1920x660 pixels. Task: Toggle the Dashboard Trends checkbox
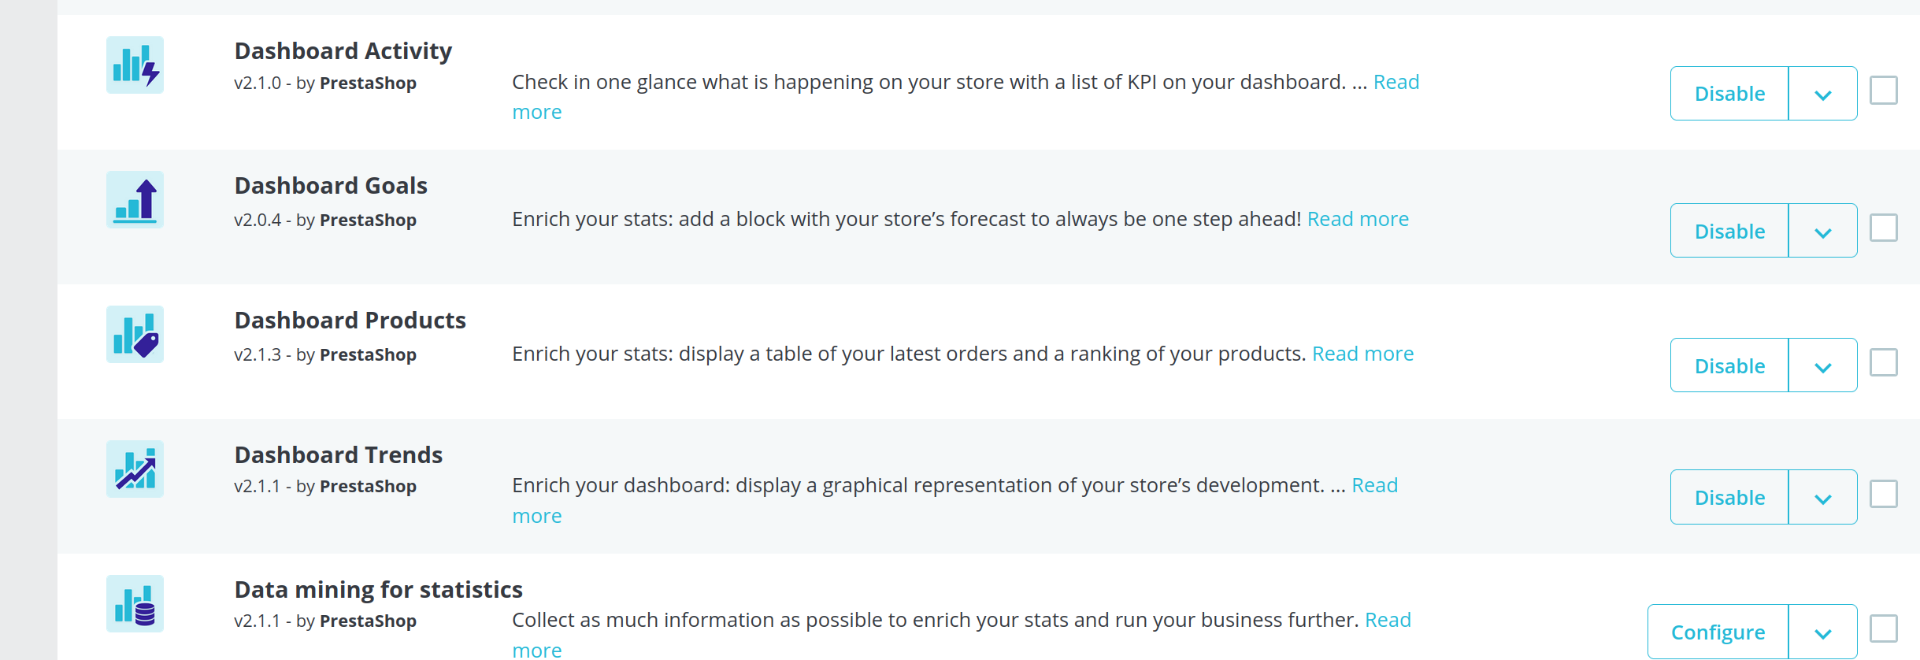[x=1883, y=494]
